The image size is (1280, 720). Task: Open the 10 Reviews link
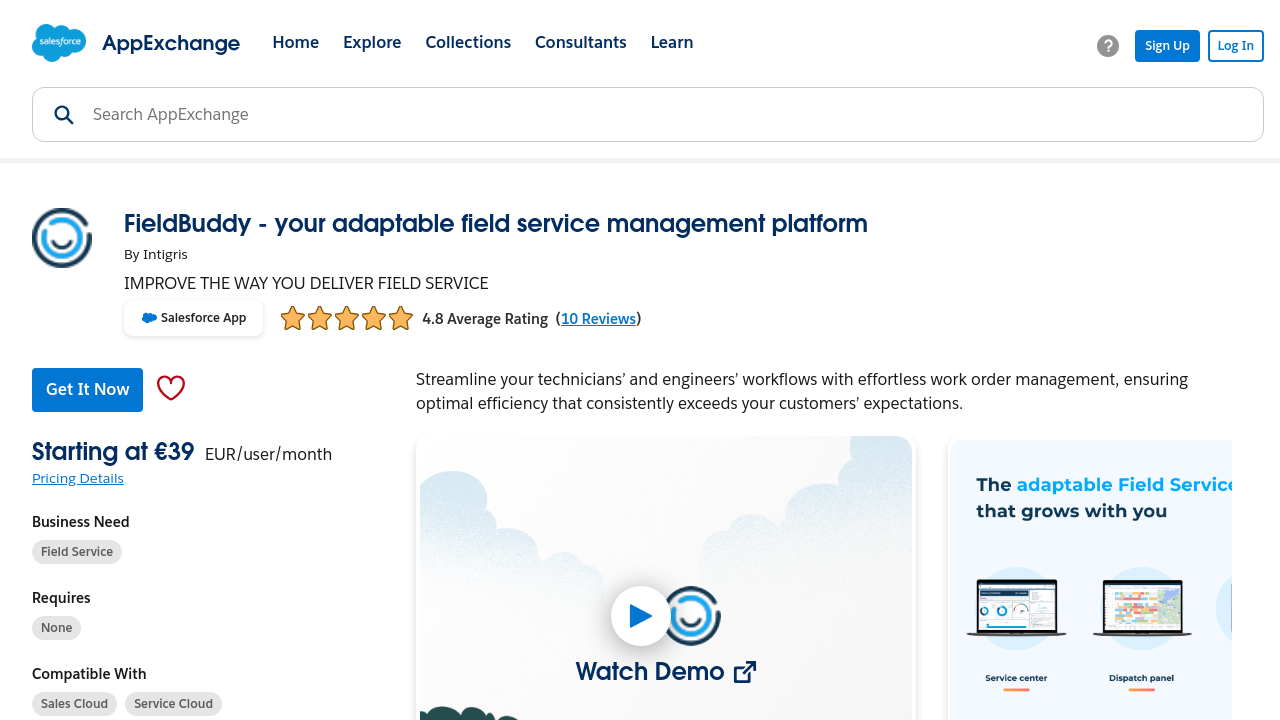click(599, 319)
